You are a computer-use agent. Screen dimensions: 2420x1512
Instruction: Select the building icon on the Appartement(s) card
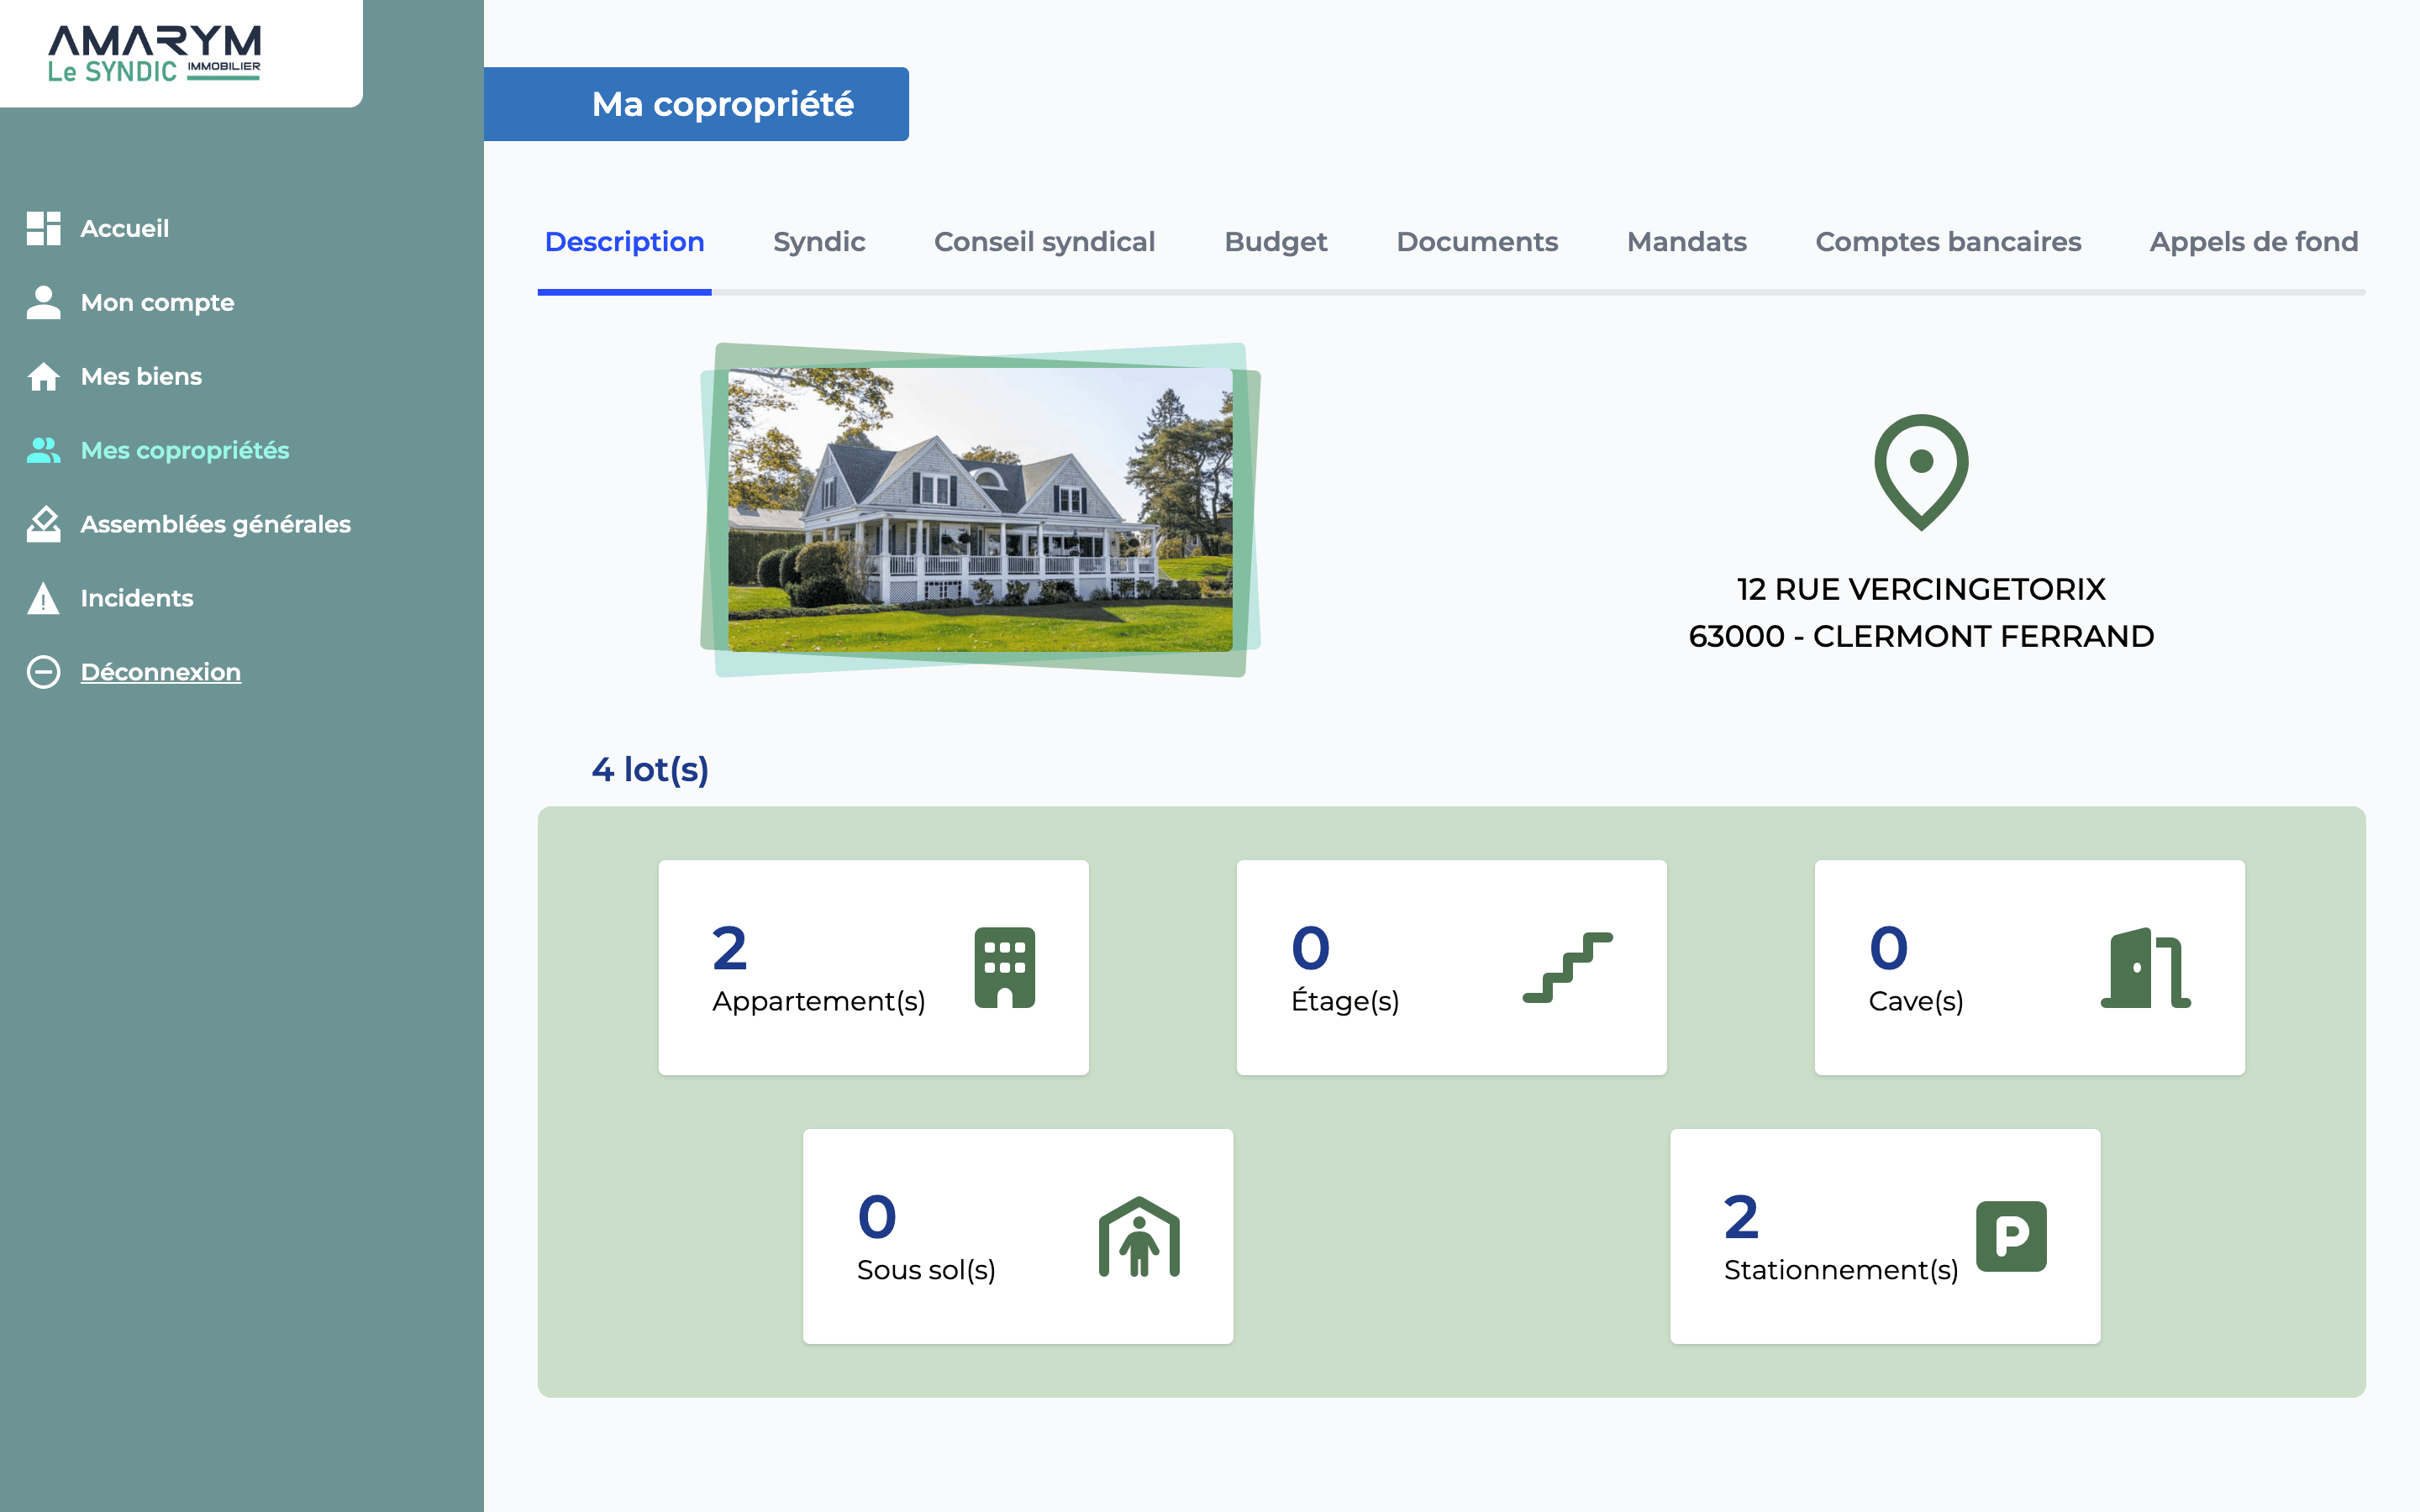click(1006, 967)
